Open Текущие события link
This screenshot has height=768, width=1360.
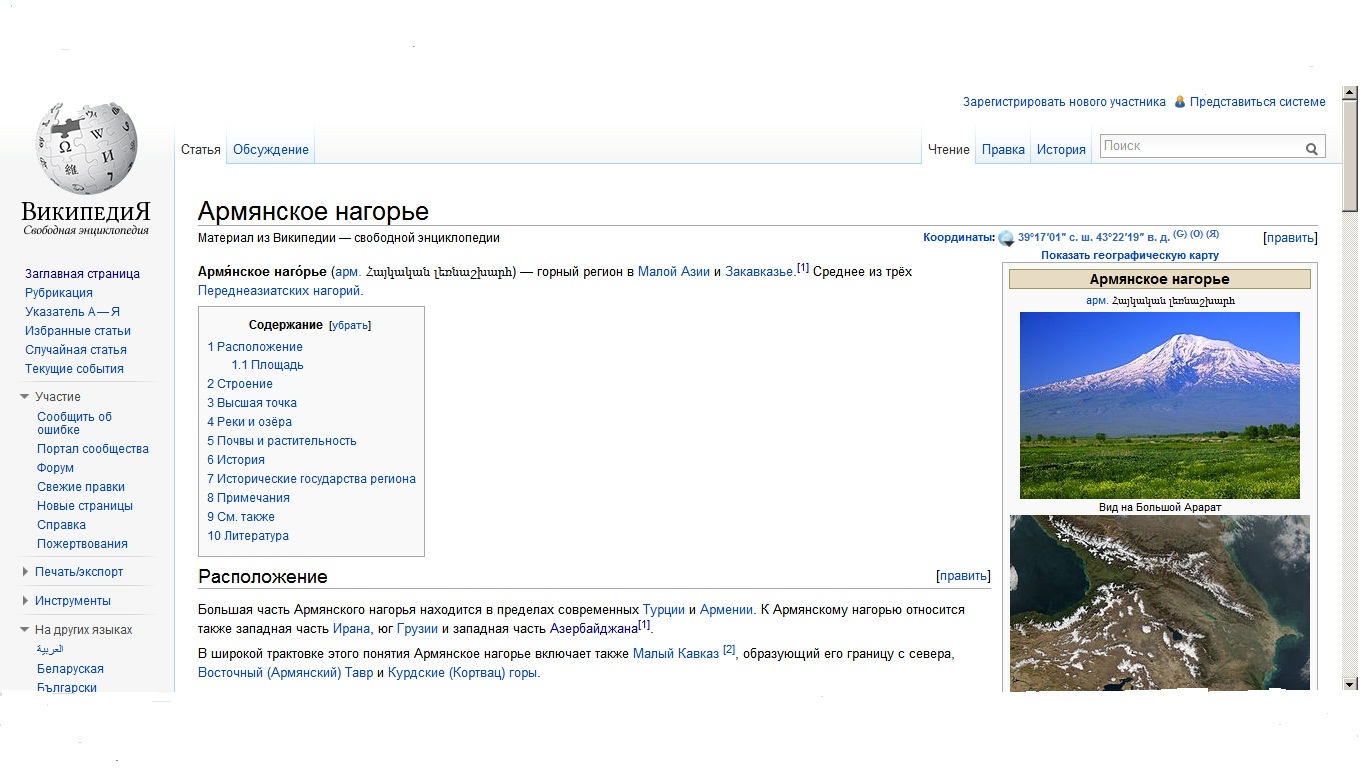coord(74,369)
